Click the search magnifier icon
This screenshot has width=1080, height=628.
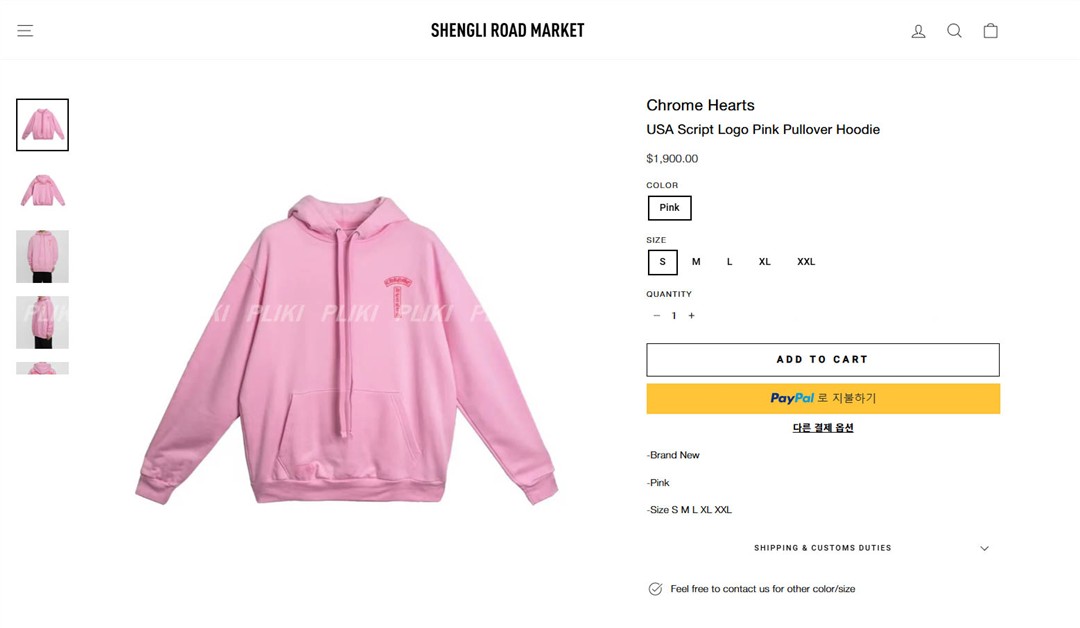pyautogui.click(x=954, y=31)
